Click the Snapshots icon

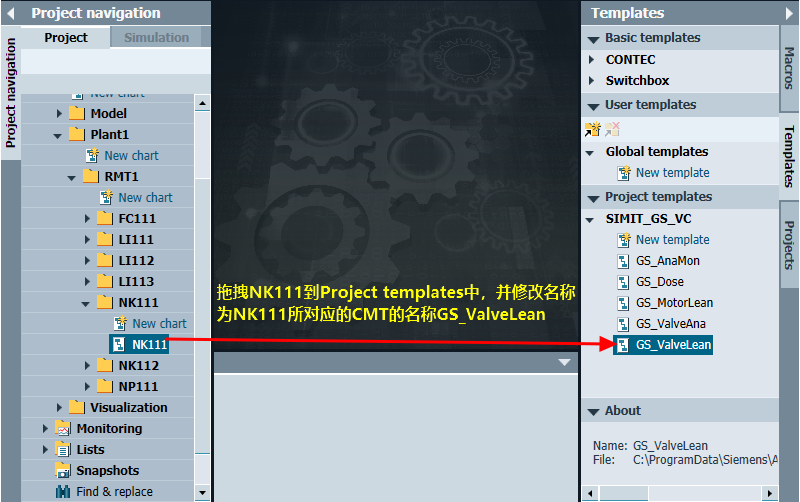pos(63,470)
